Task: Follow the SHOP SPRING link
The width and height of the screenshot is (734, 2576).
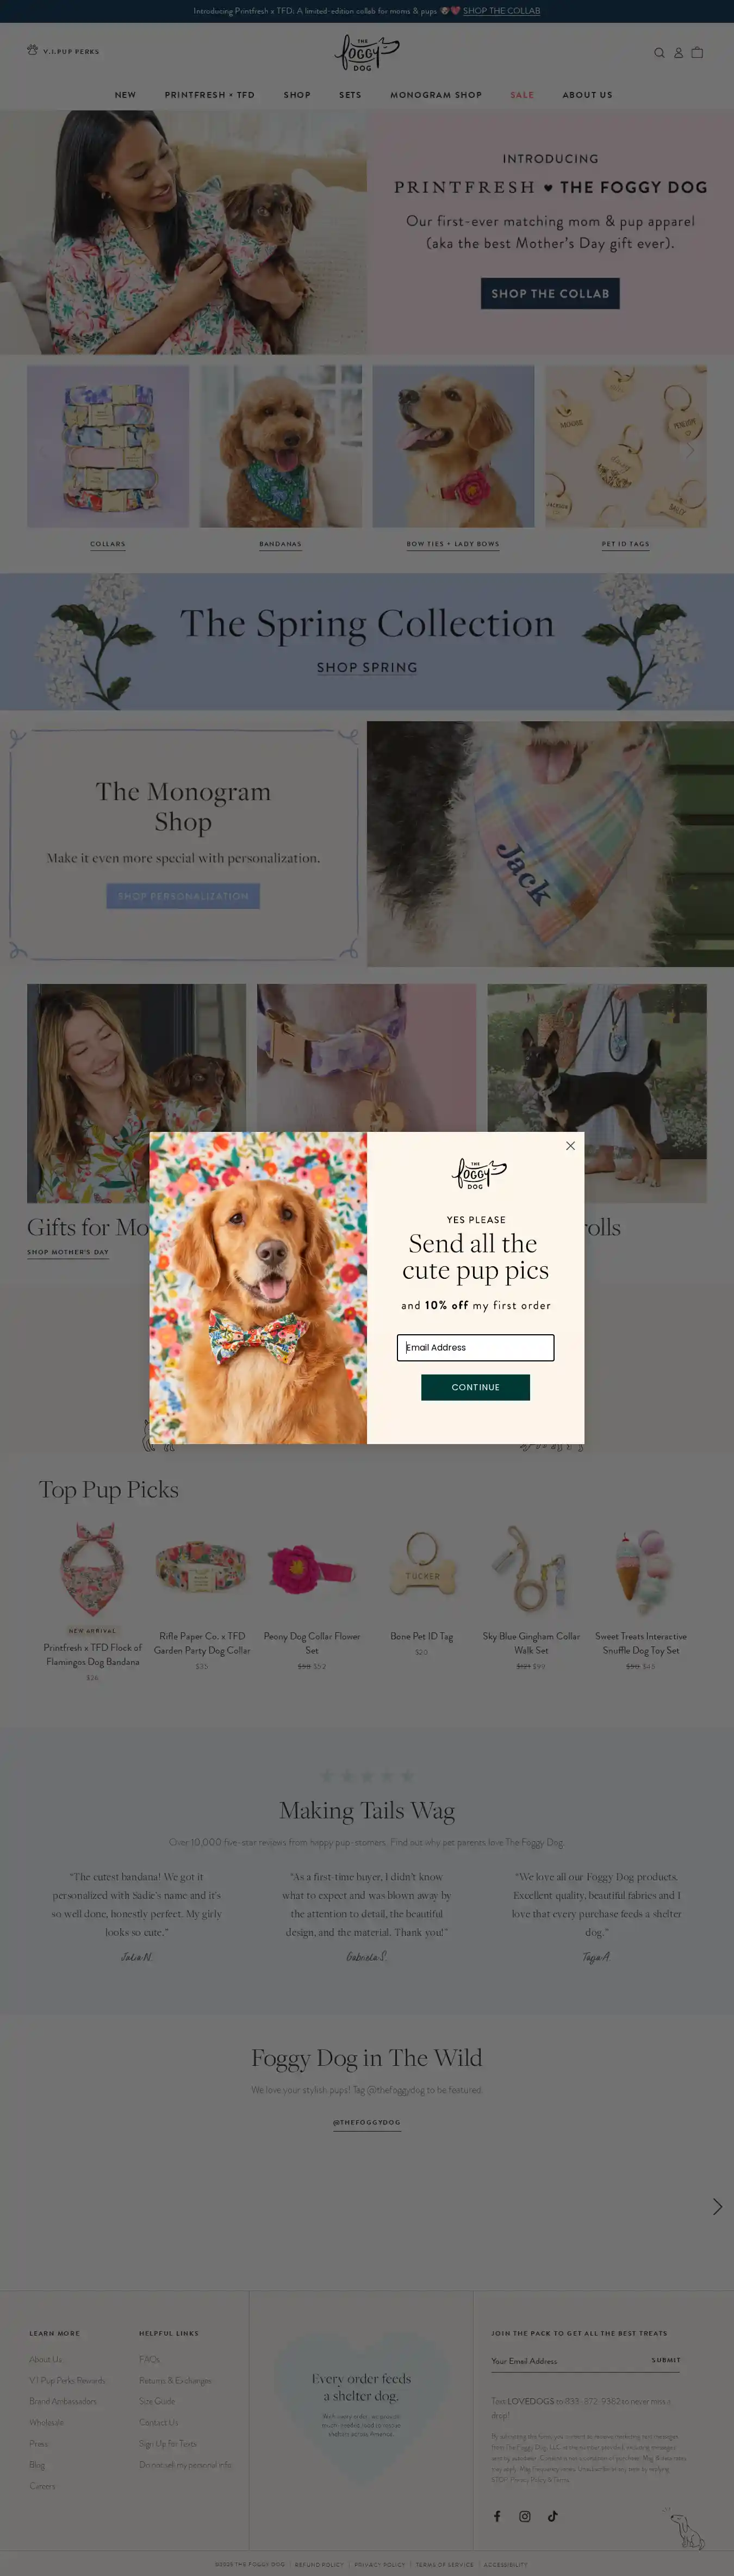Action: point(367,667)
